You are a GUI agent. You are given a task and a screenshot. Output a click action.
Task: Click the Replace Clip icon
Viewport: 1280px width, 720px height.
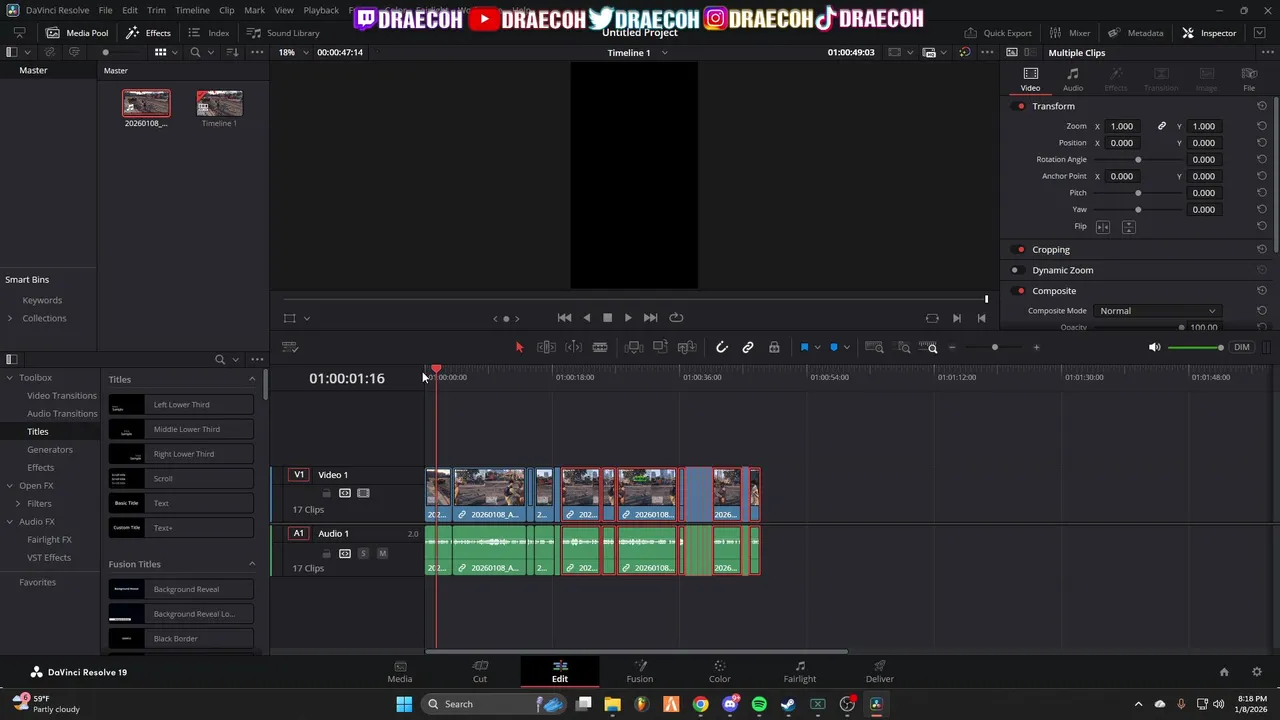(x=687, y=347)
